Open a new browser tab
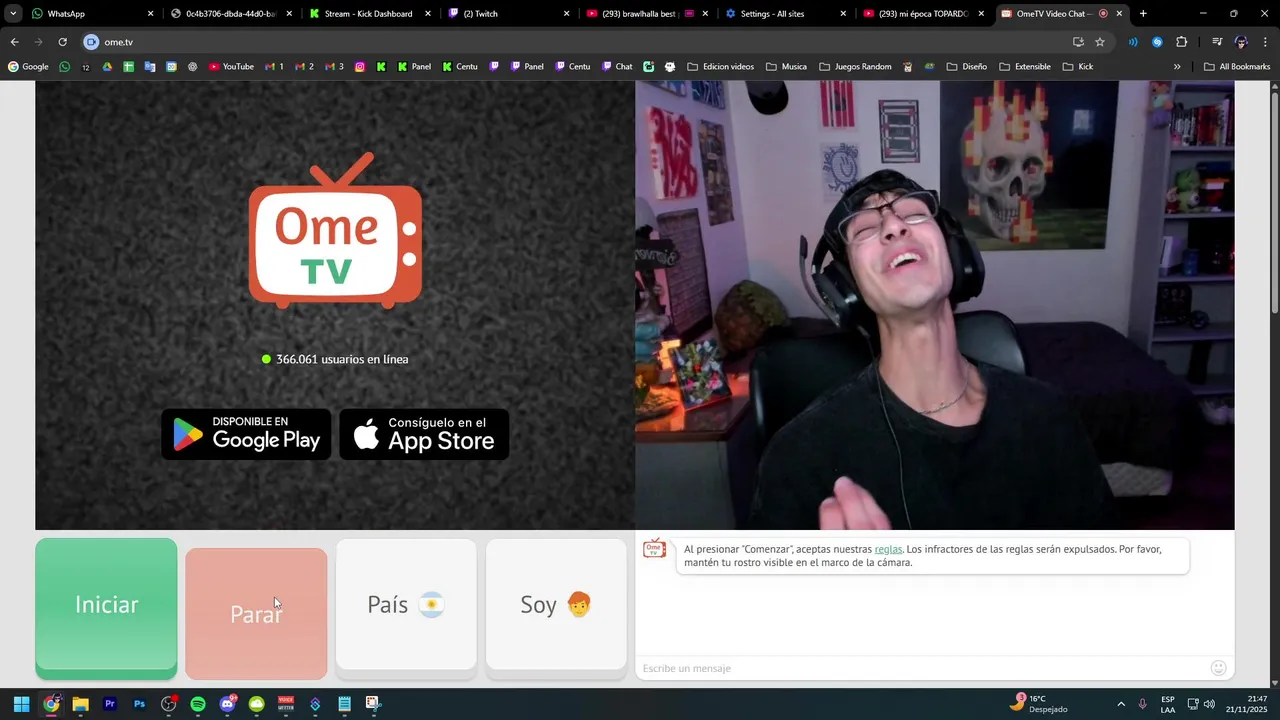The width and height of the screenshot is (1280, 720). coord(1143,14)
